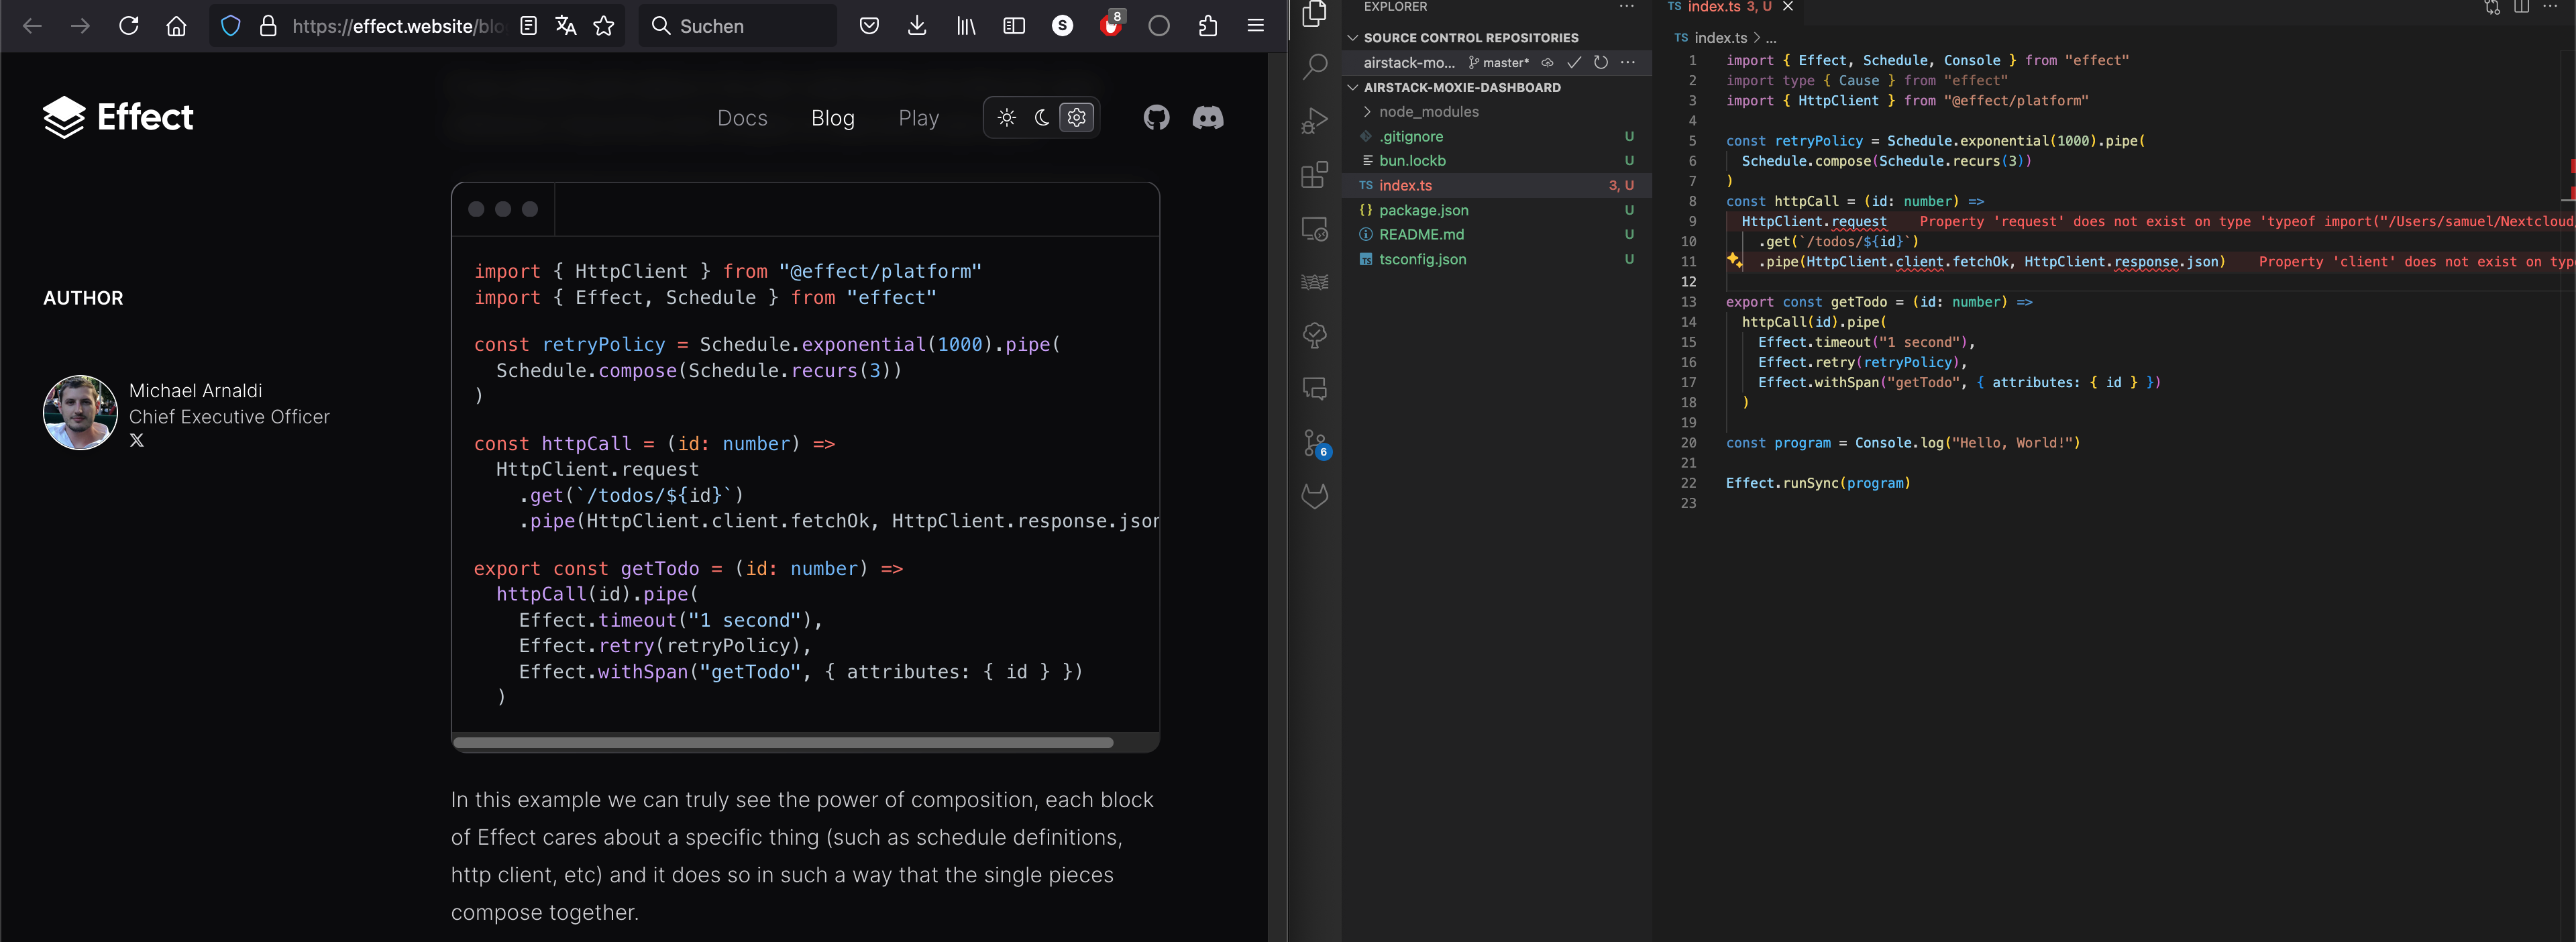Click the Effect logo link
This screenshot has height=942, width=2576.
pyautogui.click(x=118, y=117)
